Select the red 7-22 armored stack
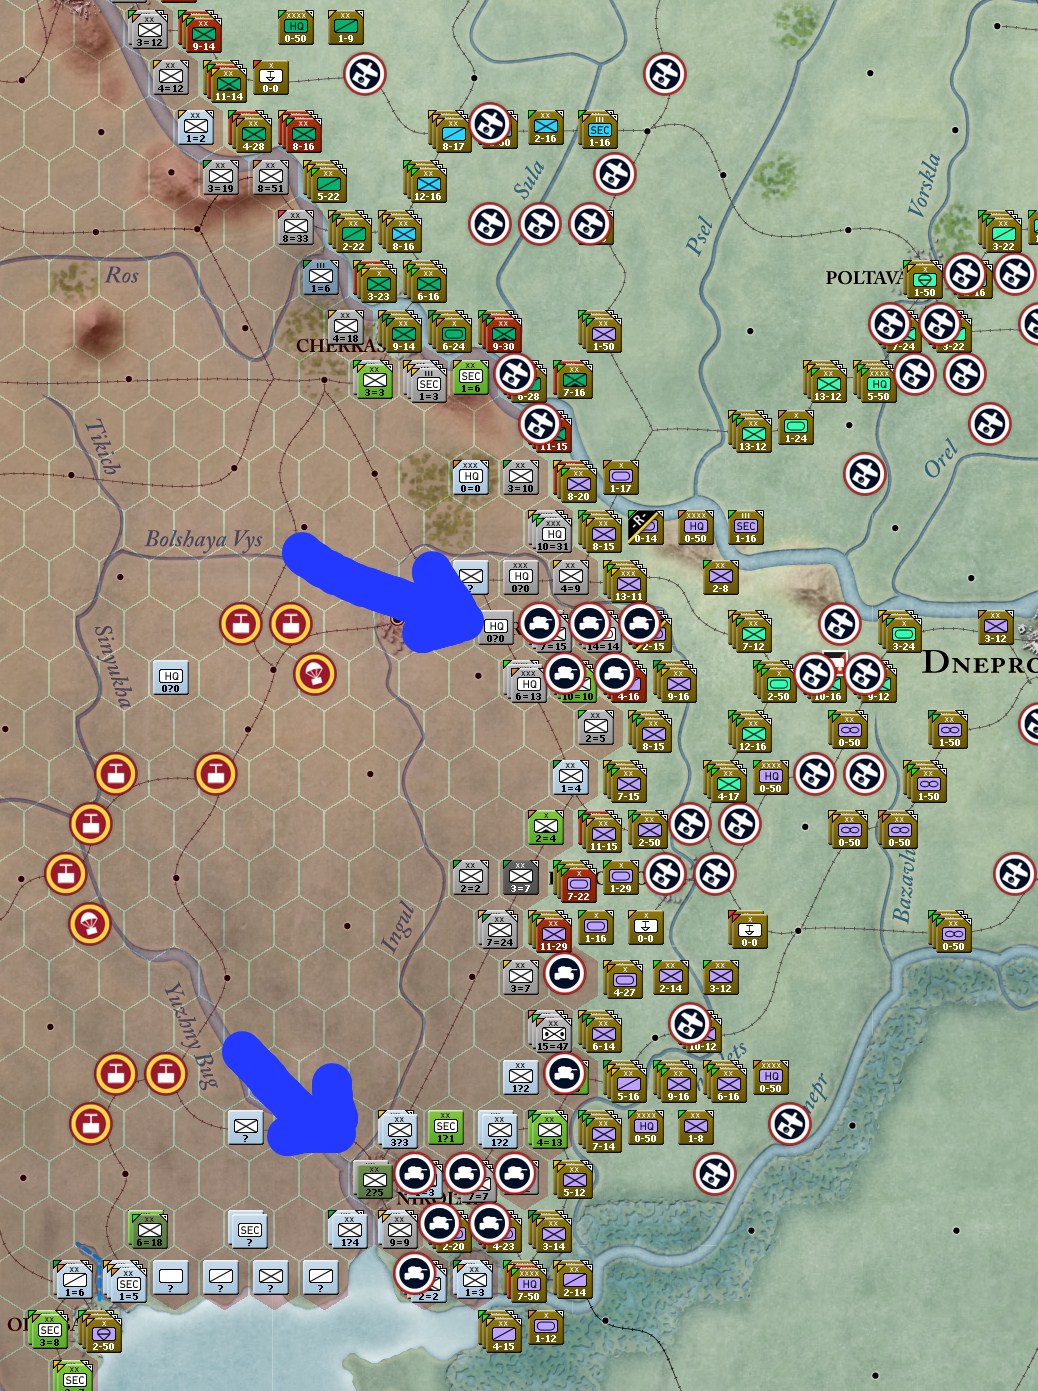Viewport: 1038px width, 1391px height. click(577, 883)
